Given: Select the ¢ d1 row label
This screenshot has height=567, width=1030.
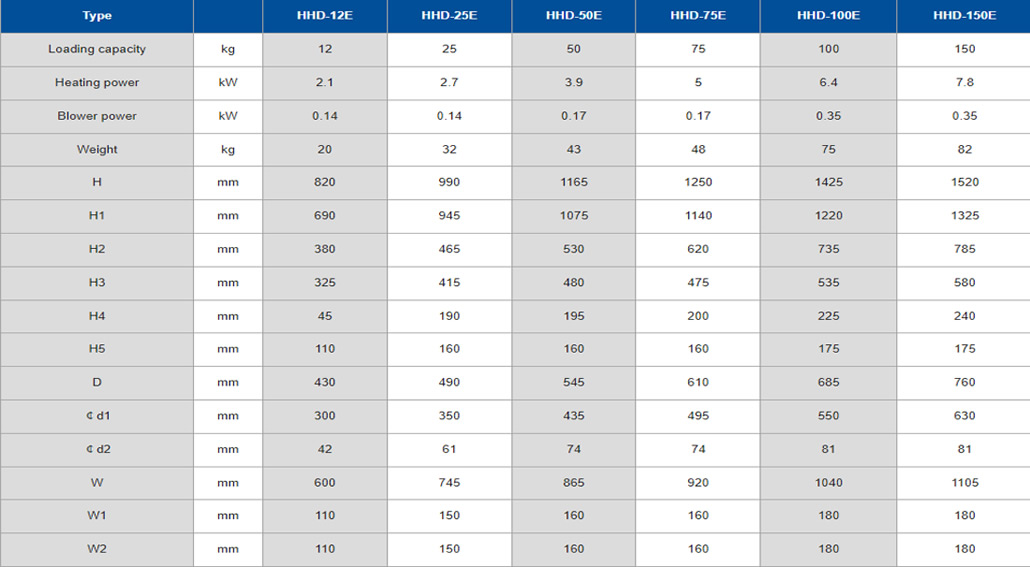Looking at the screenshot, I should point(97,416).
